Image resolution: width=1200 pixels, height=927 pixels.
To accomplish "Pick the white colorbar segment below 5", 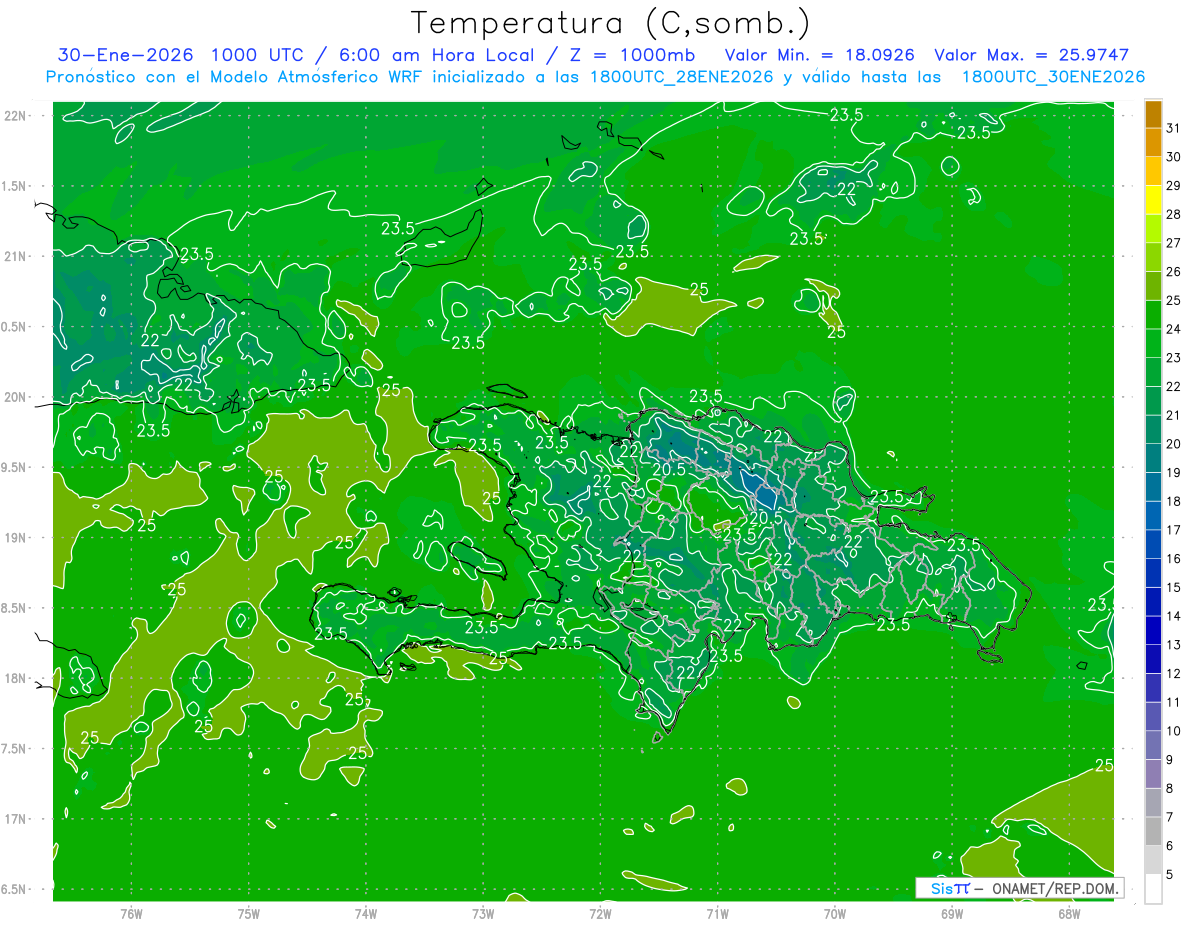I will point(1153,889).
